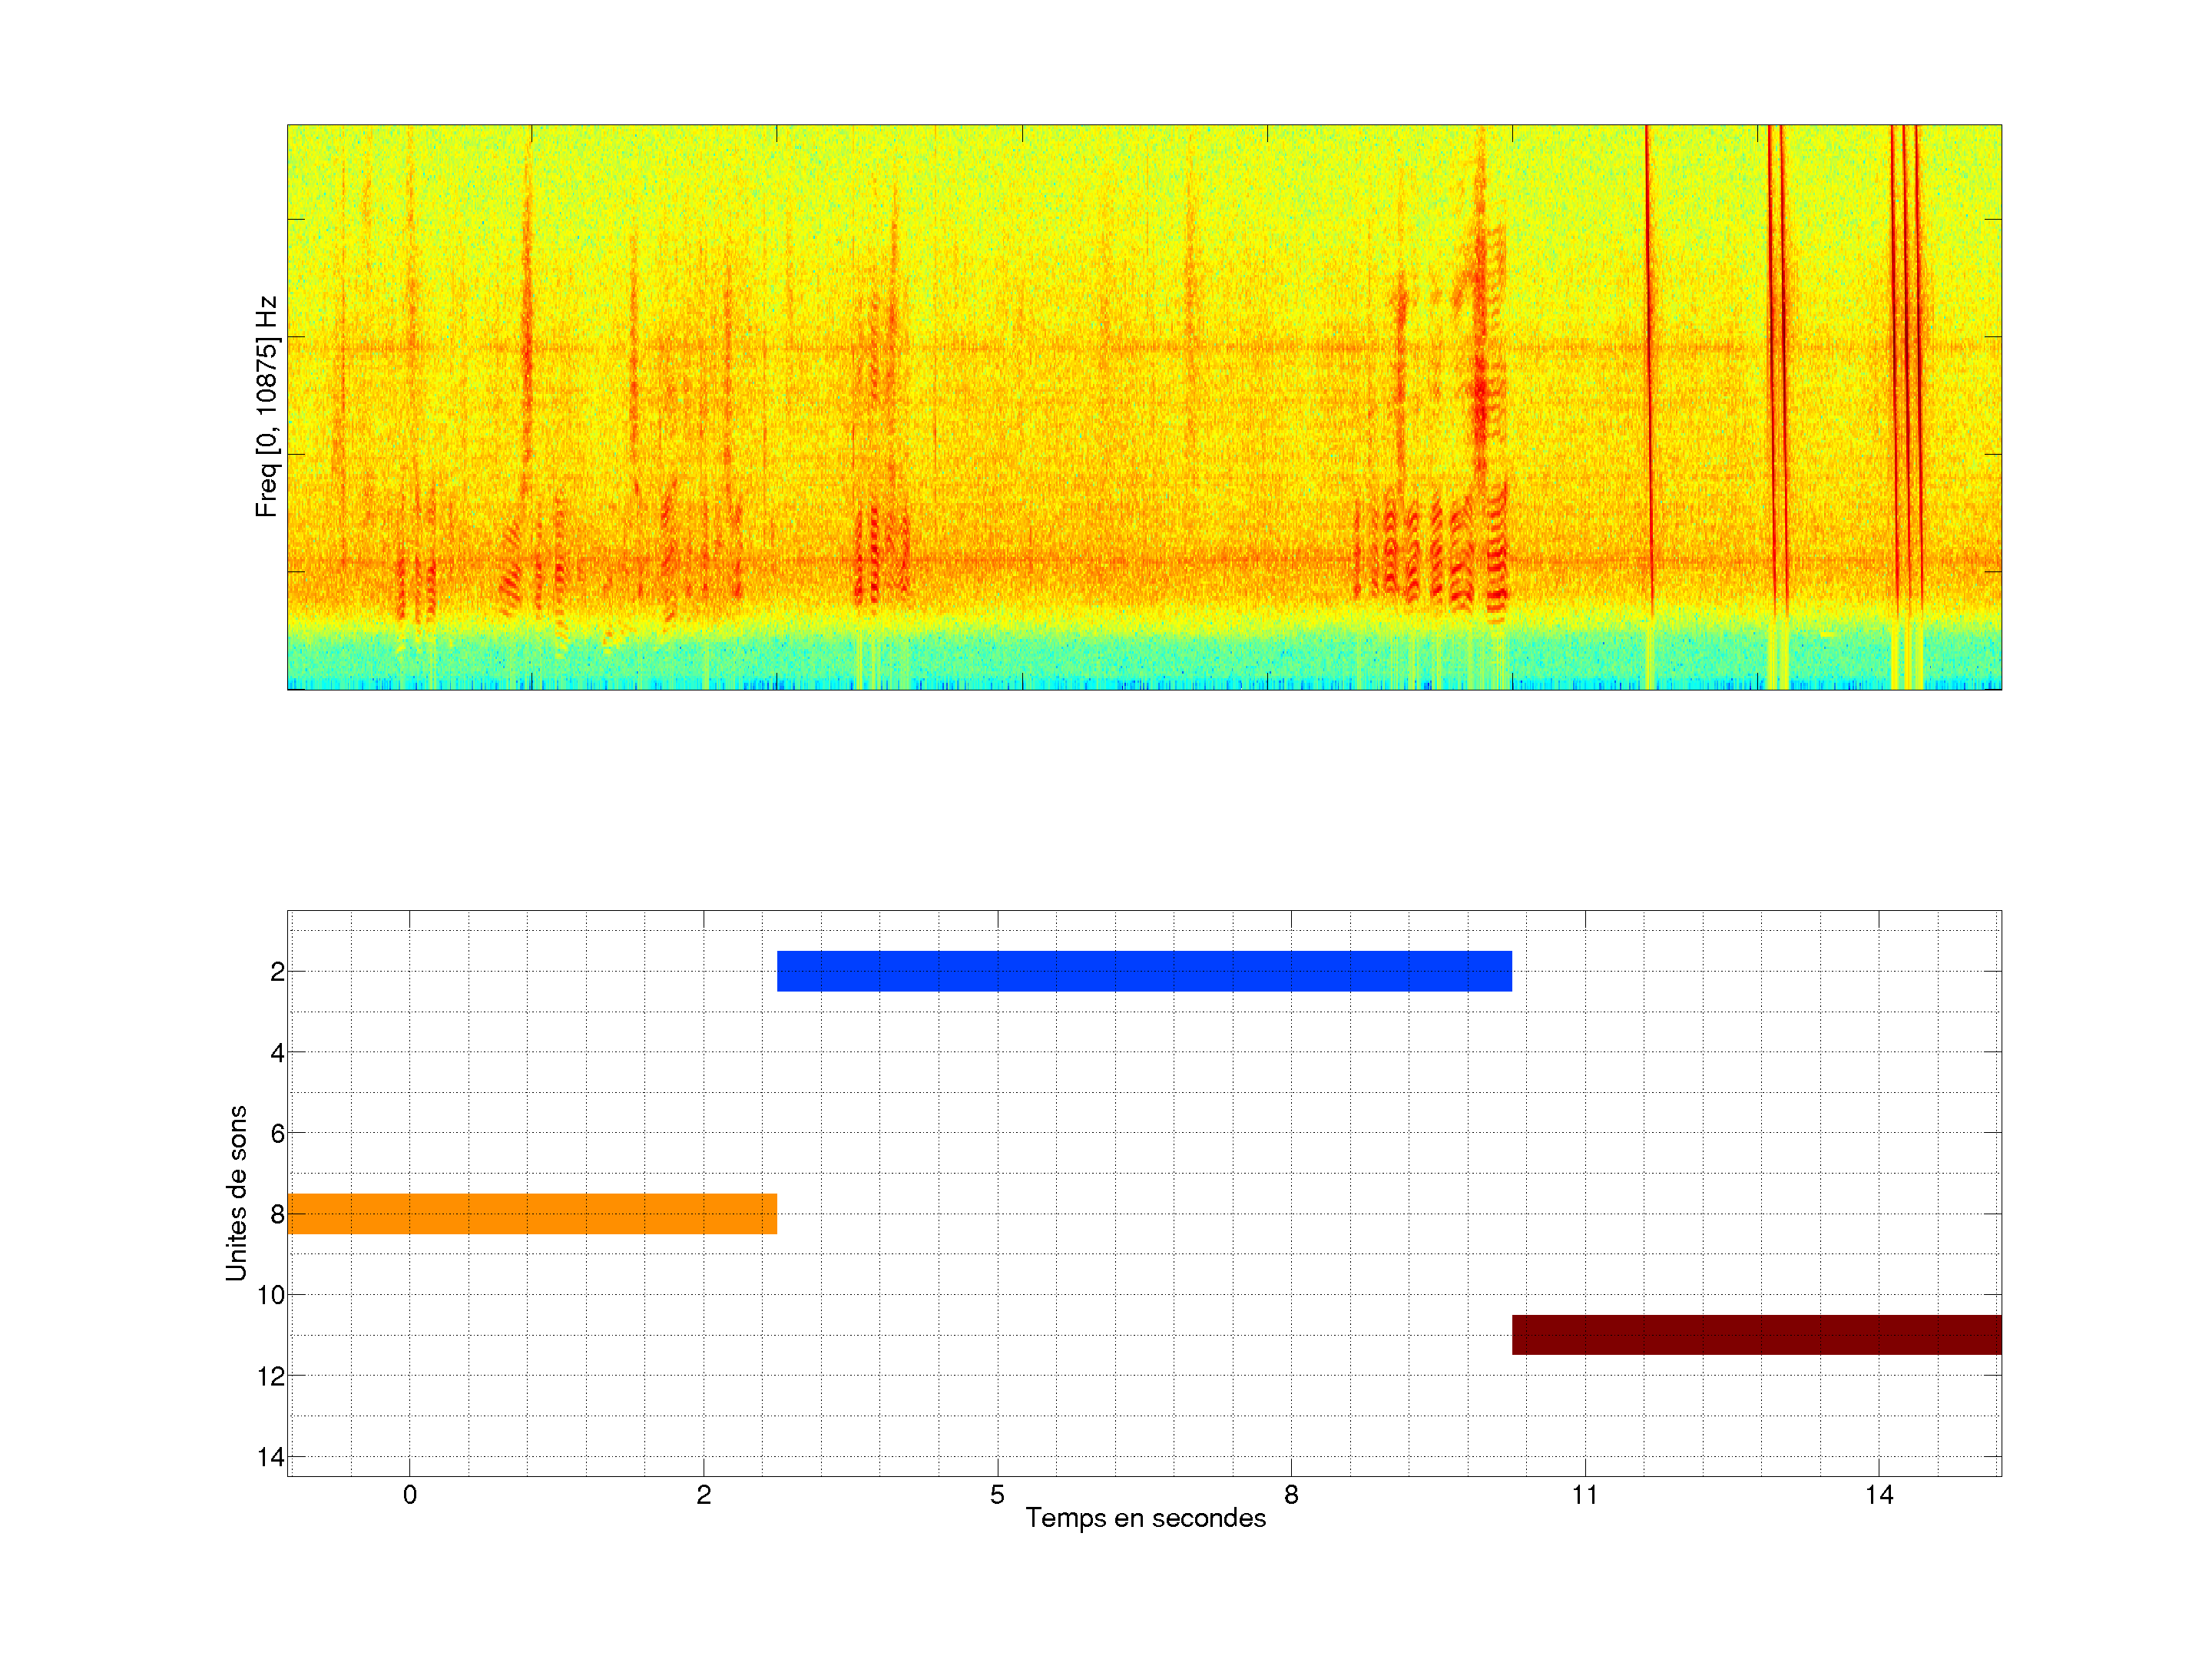Viewport: 2212px width, 1659px height.
Task: Click the orange bar at unit 8
Action: click(532, 1213)
